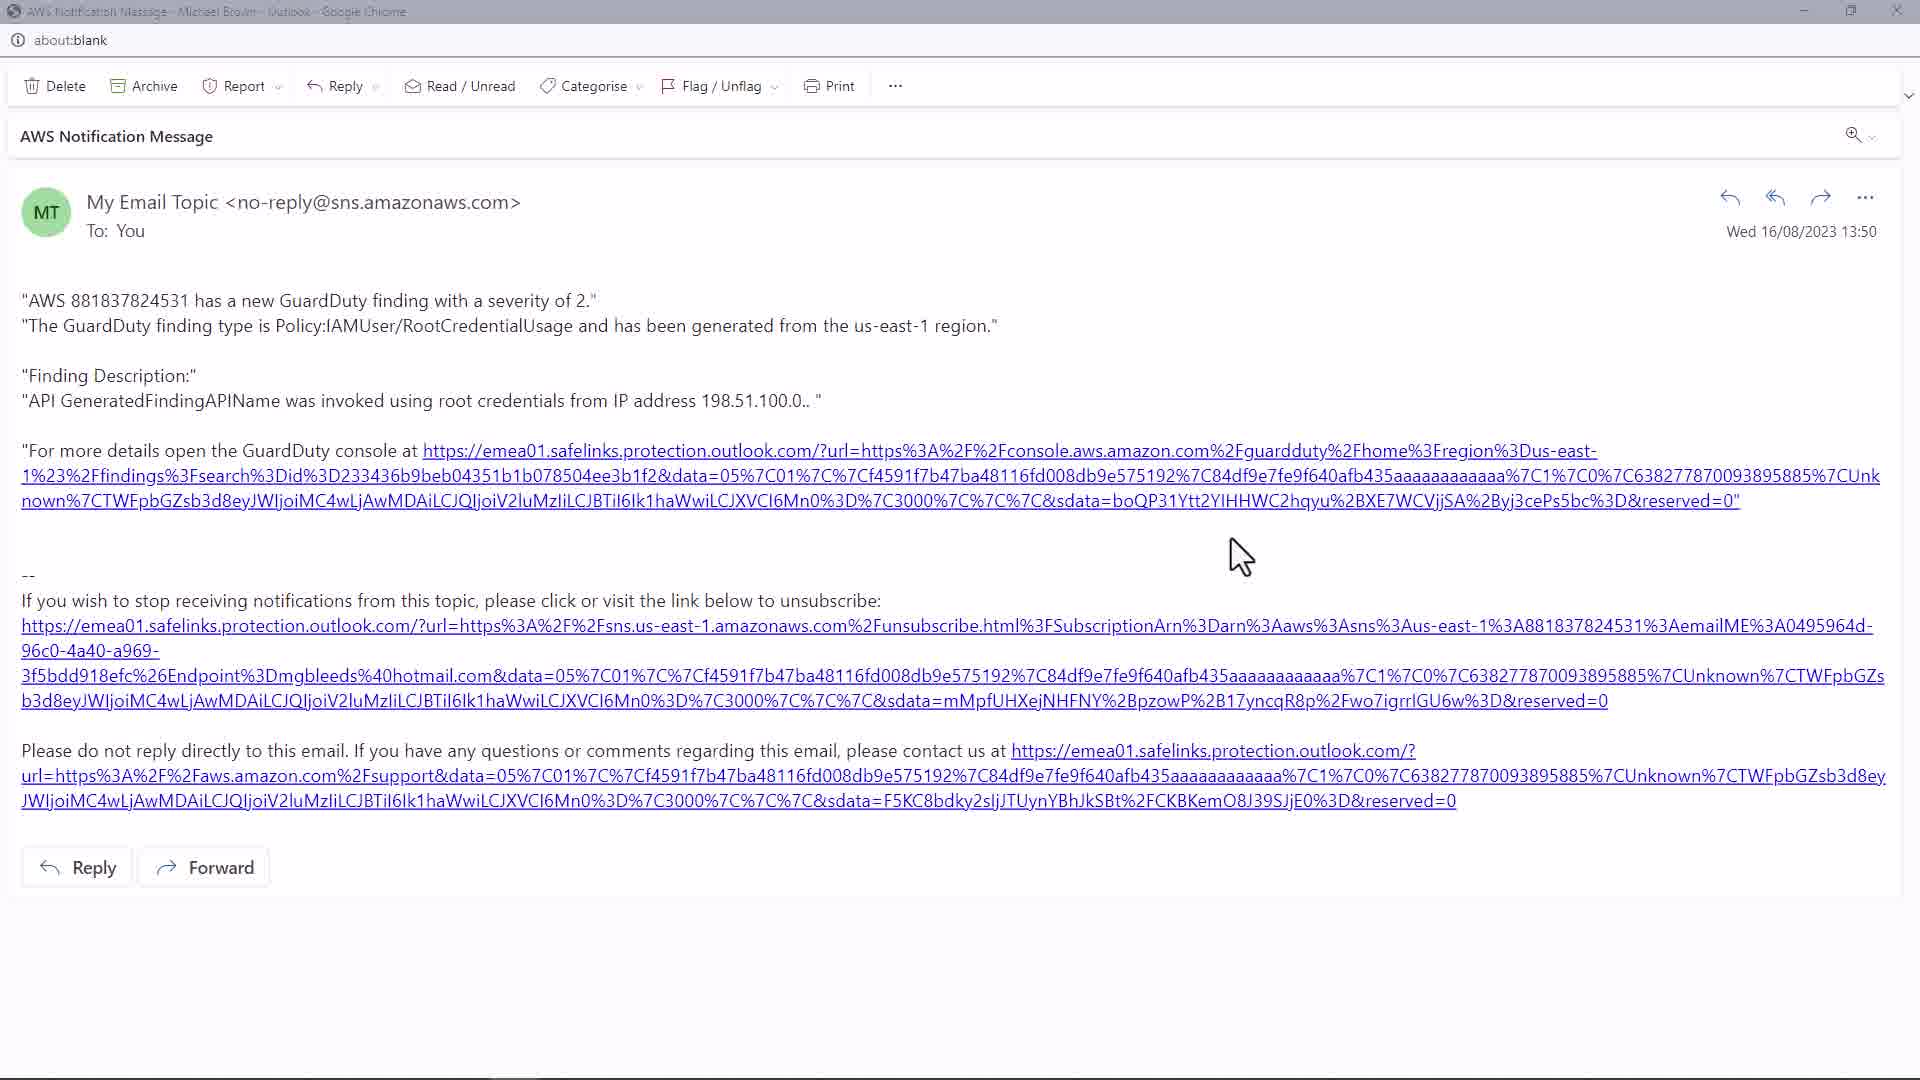Open the Report dropdown arrow
1920x1080 pixels.
click(278, 87)
